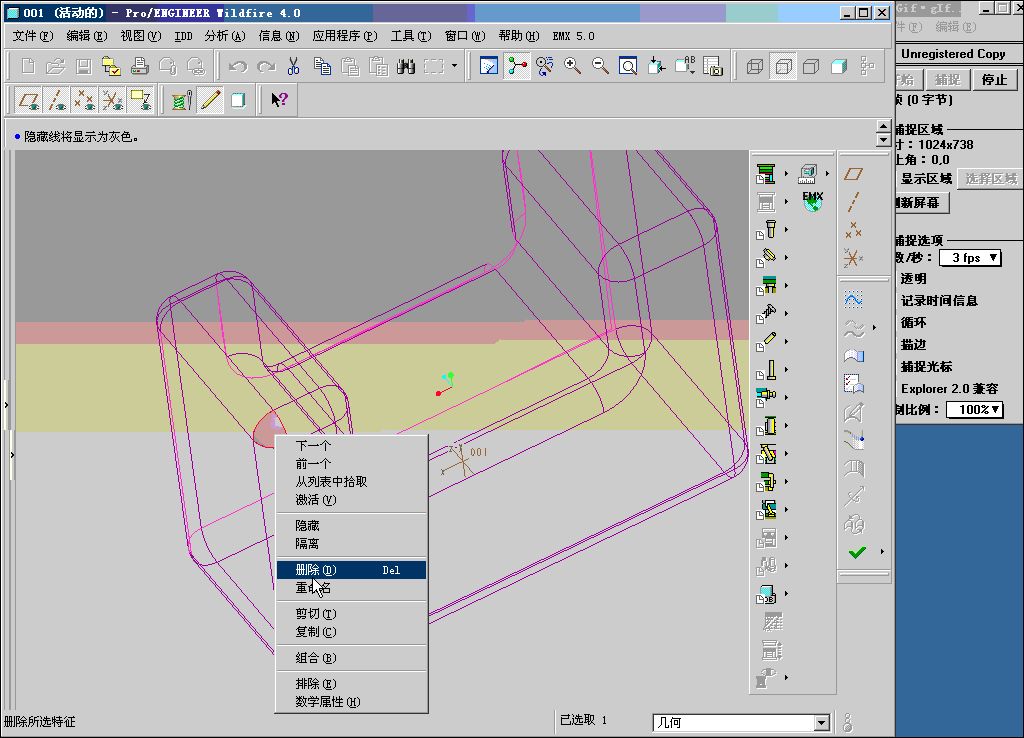Toggle the spin center display
Image resolution: width=1024 pixels, height=738 pixels.
click(x=517, y=66)
